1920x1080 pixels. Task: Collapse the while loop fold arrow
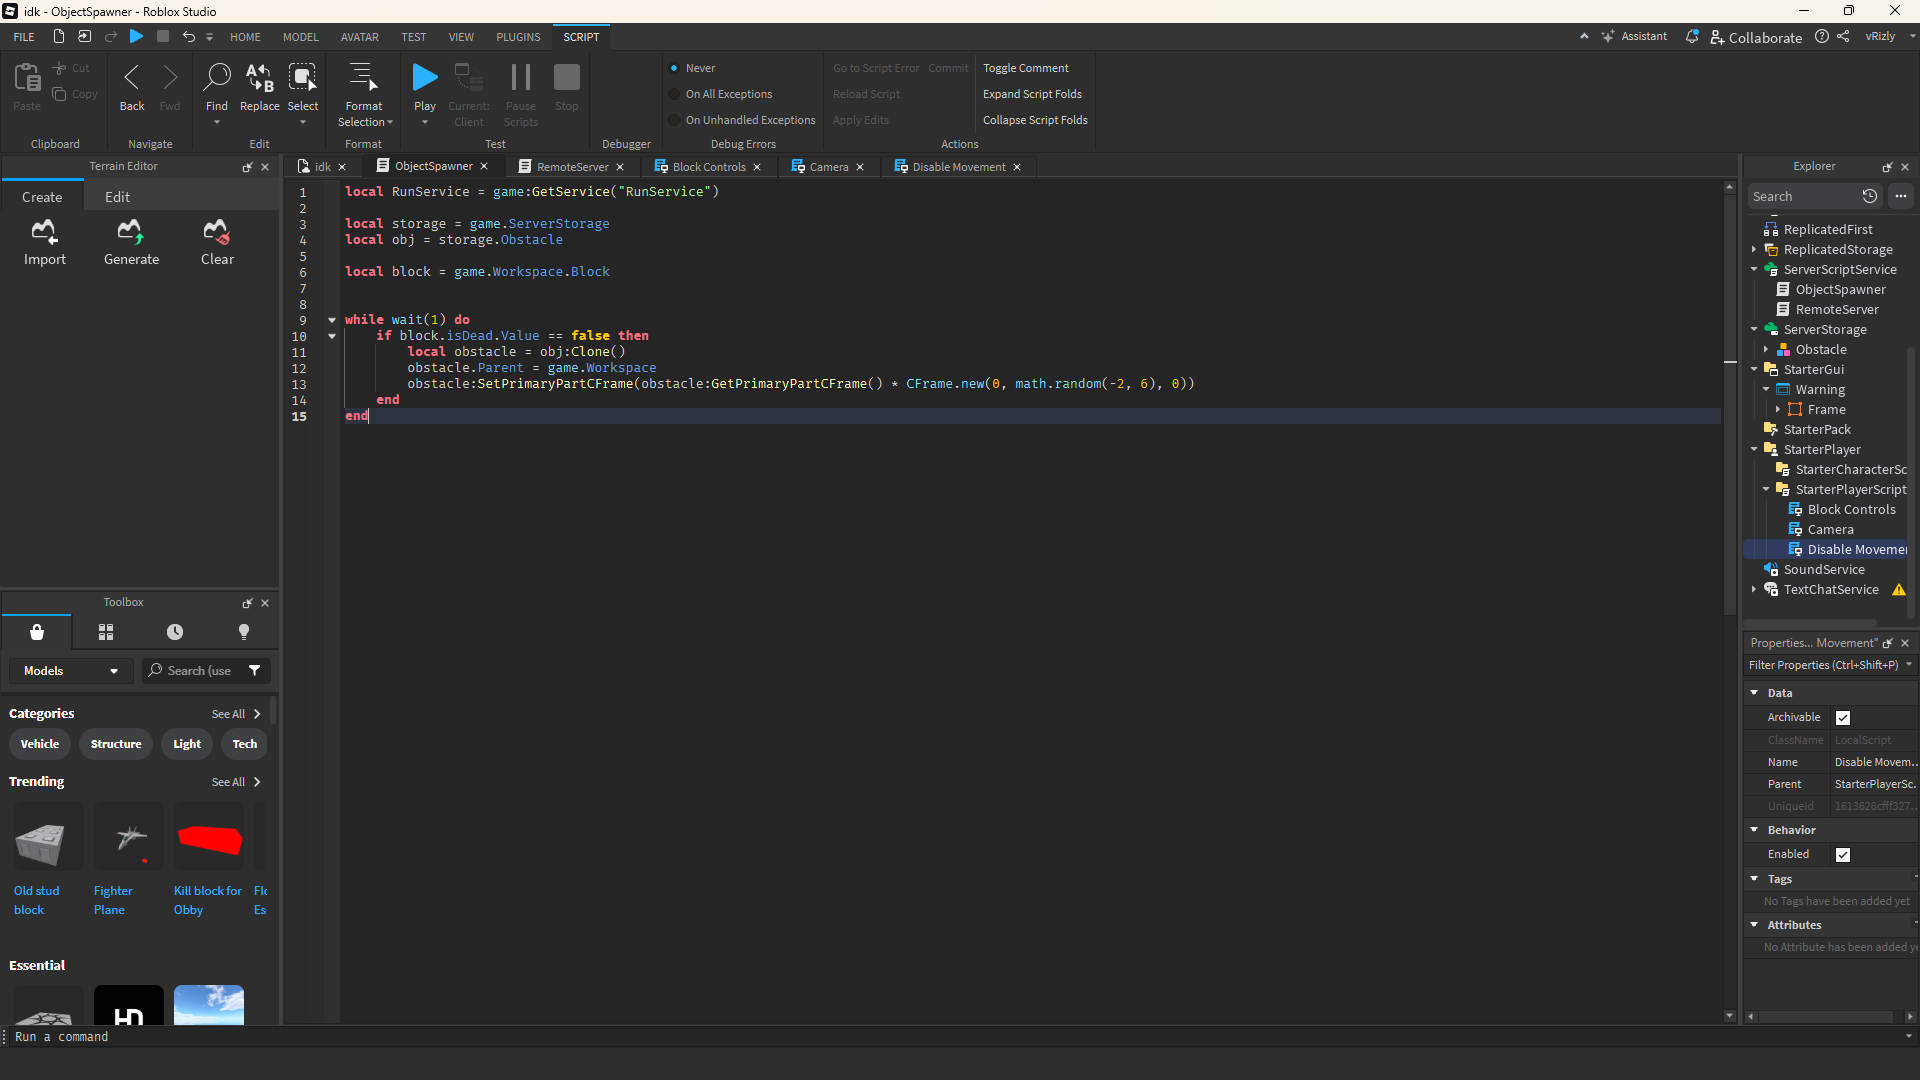click(332, 320)
